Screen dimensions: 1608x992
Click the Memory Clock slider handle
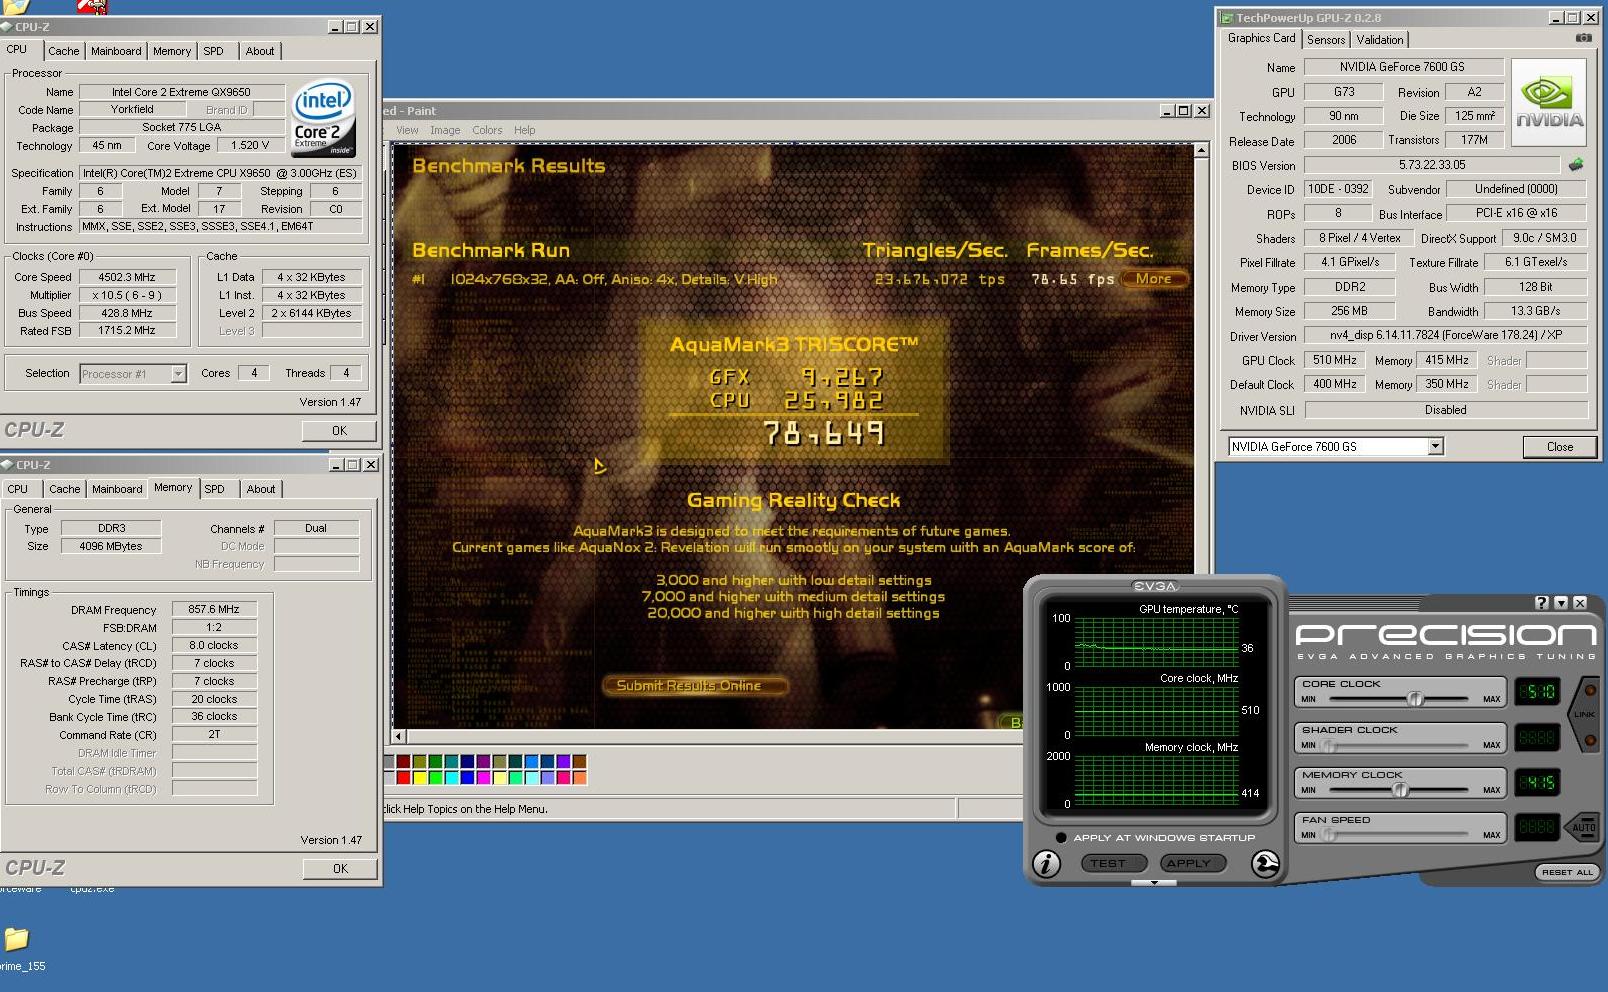pos(1400,790)
